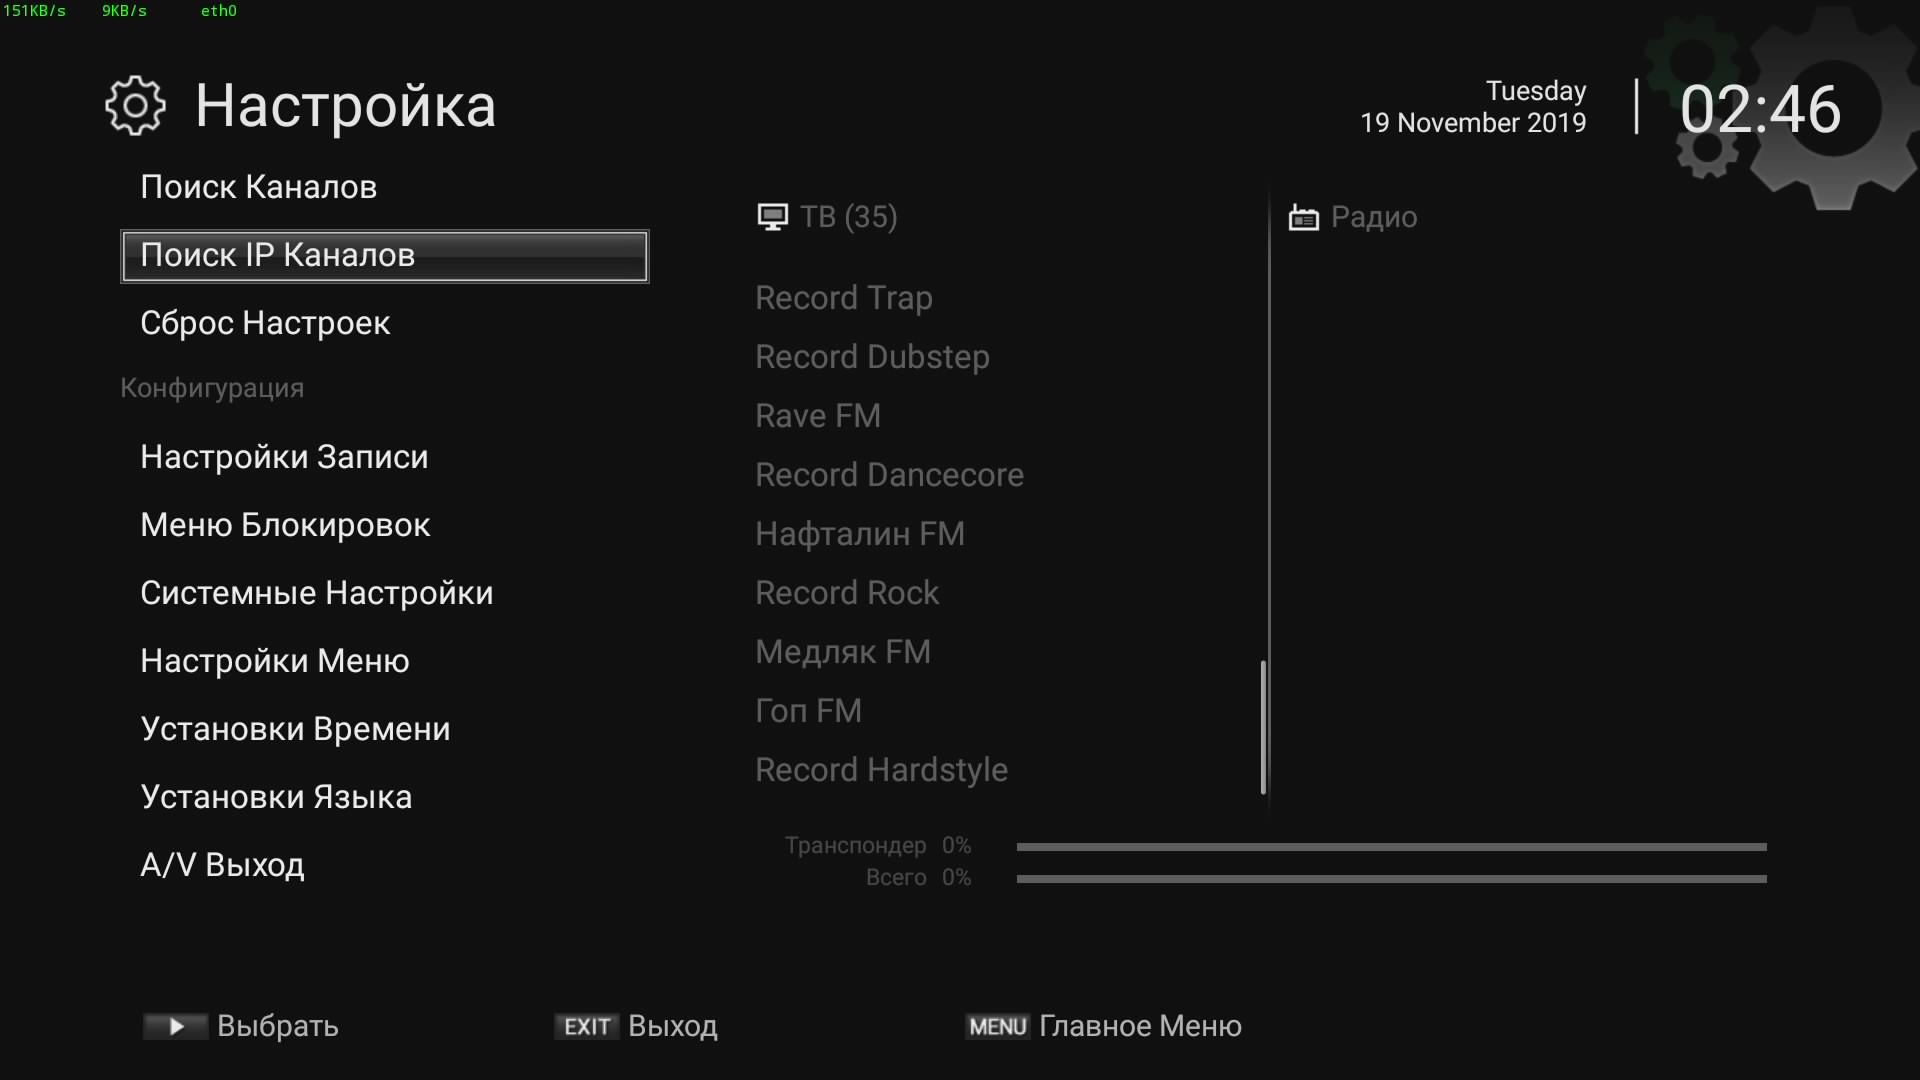Select Record Hardstyle channel

[881, 770]
